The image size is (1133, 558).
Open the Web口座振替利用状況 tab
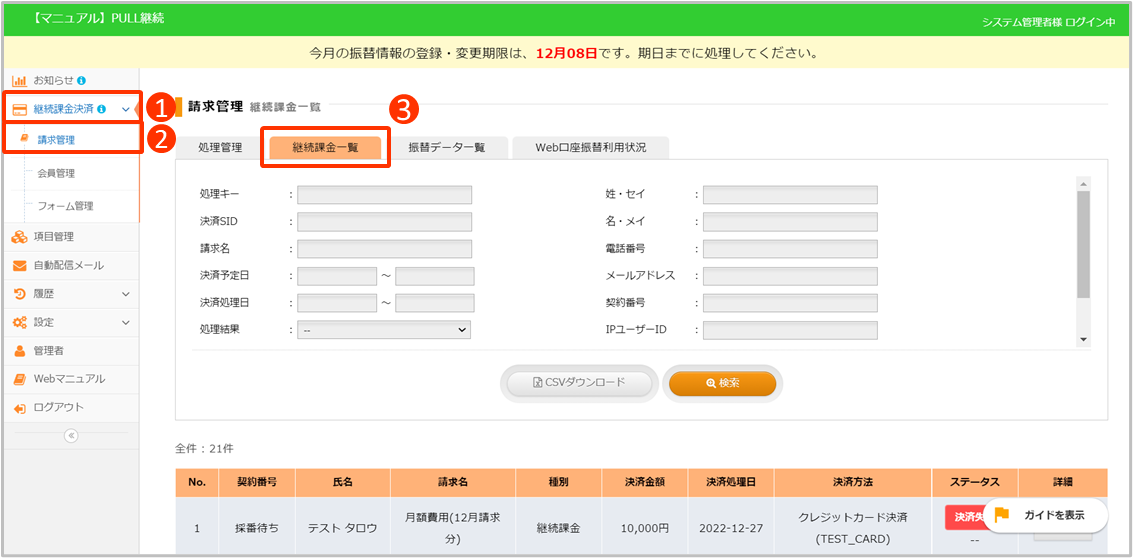pos(590,147)
